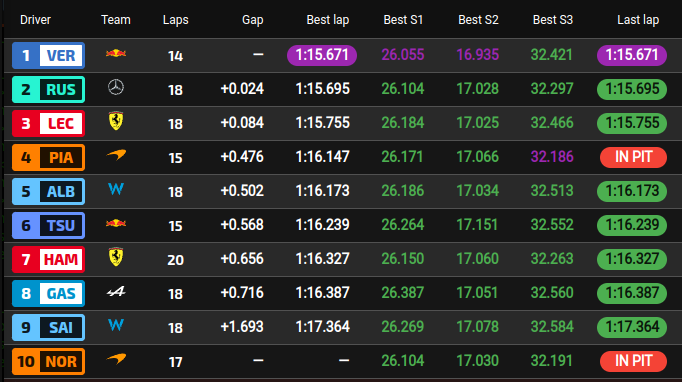Click the McLaren logo in PIA row
The image size is (682, 382).
[116, 155]
